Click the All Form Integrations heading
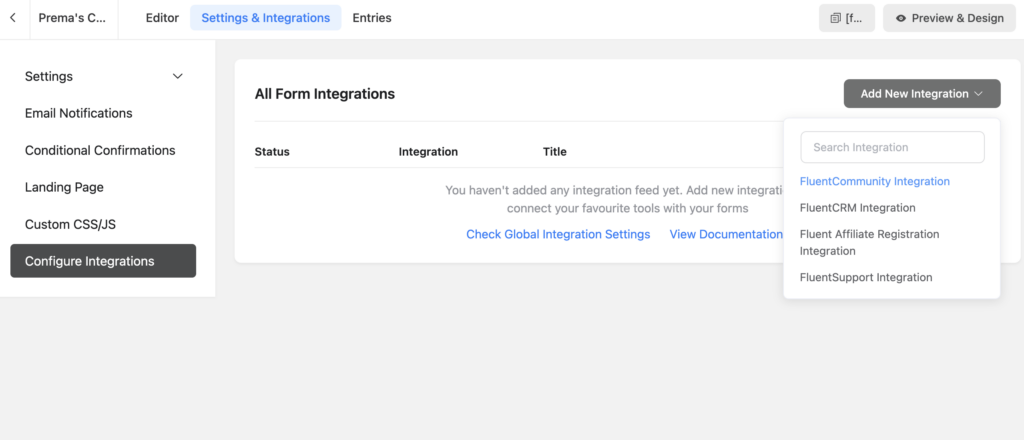Screen dimensions: 1024x440 (x=325, y=94)
